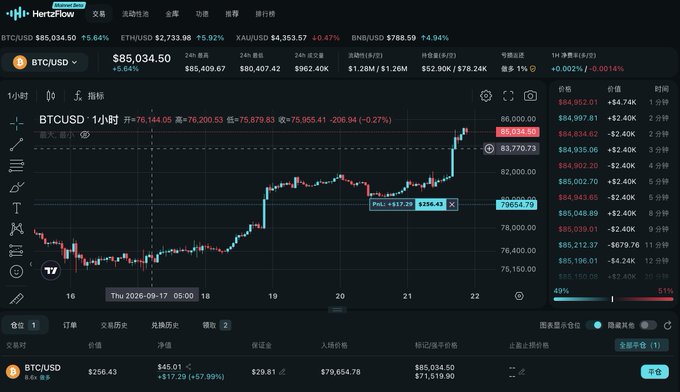Open the 1小时 timeframe selector
This screenshot has width=680, height=392.
tap(17, 96)
